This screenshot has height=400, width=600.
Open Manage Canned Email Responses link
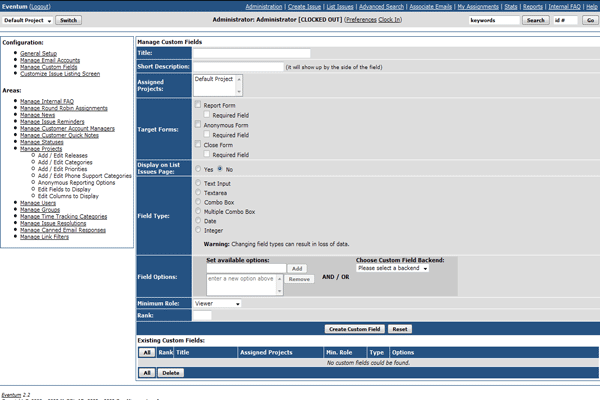coord(63,230)
